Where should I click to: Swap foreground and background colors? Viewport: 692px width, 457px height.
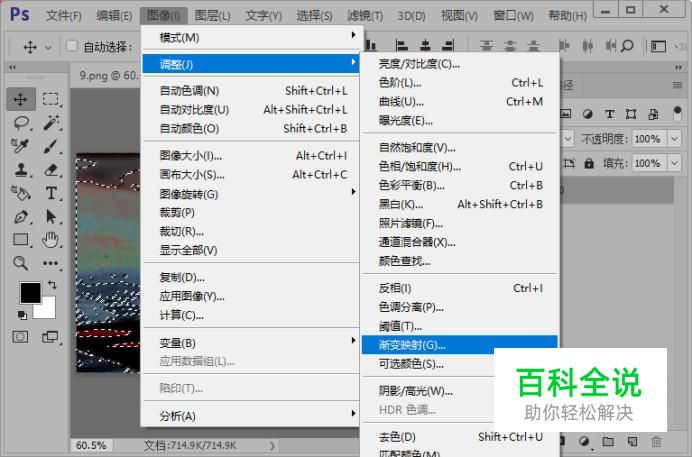coord(52,285)
